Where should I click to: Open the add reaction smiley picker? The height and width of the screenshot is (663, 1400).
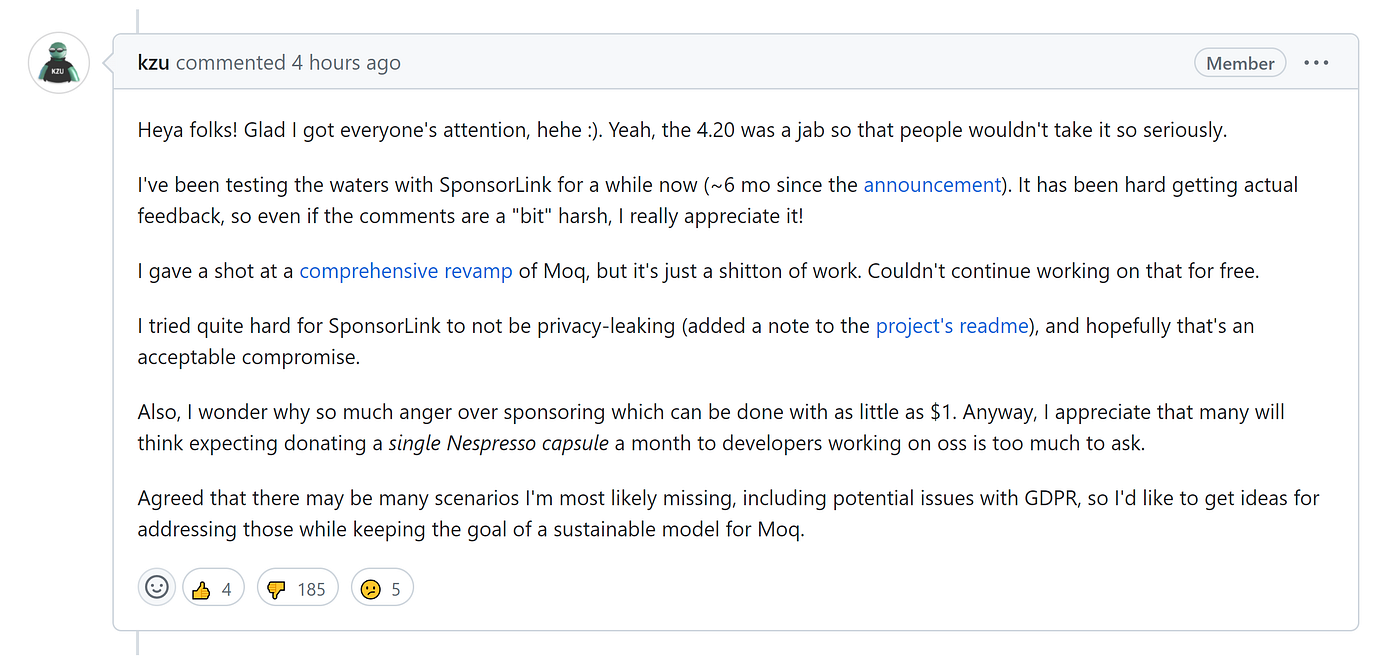157,588
